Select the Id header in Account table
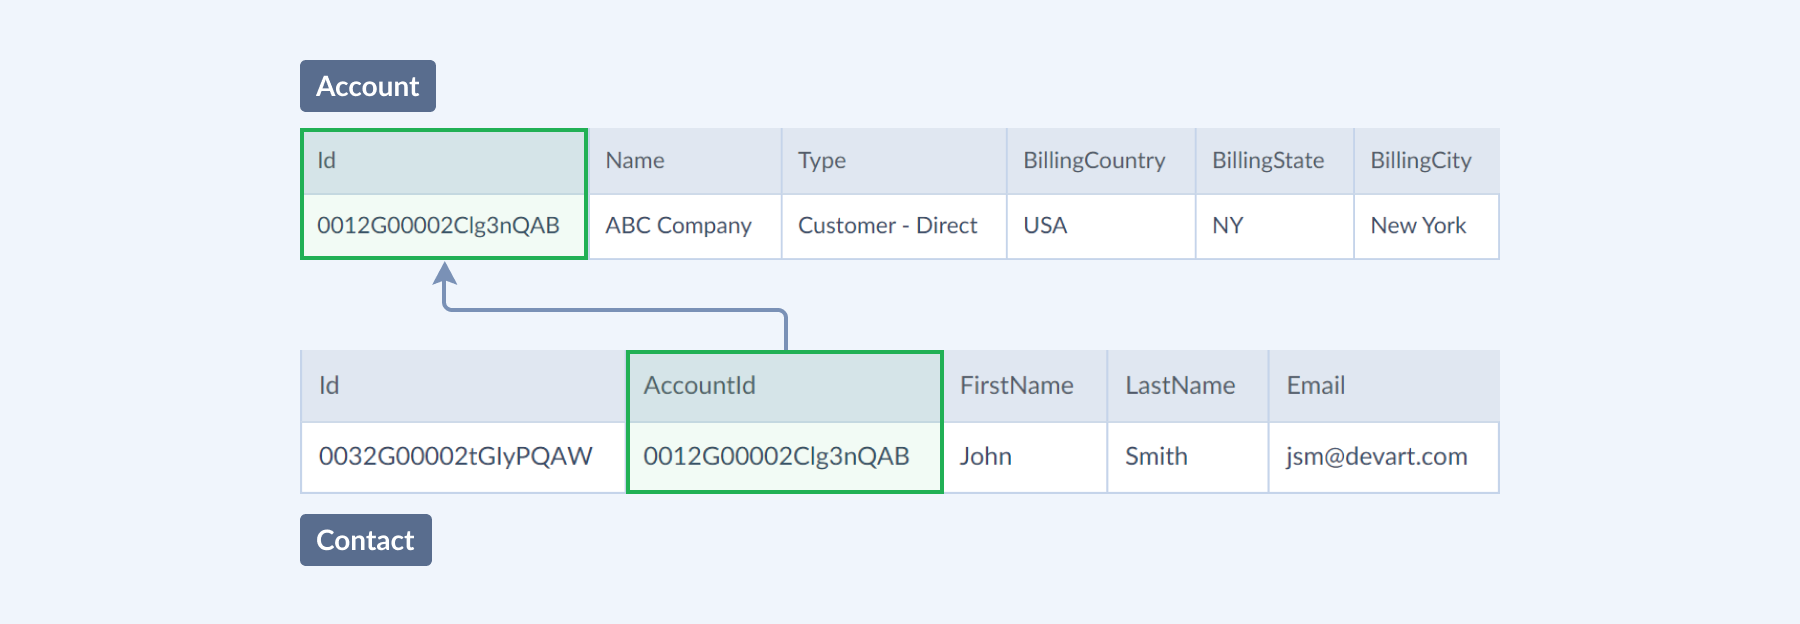Screen dimensions: 1800x624 click(x=444, y=161)
